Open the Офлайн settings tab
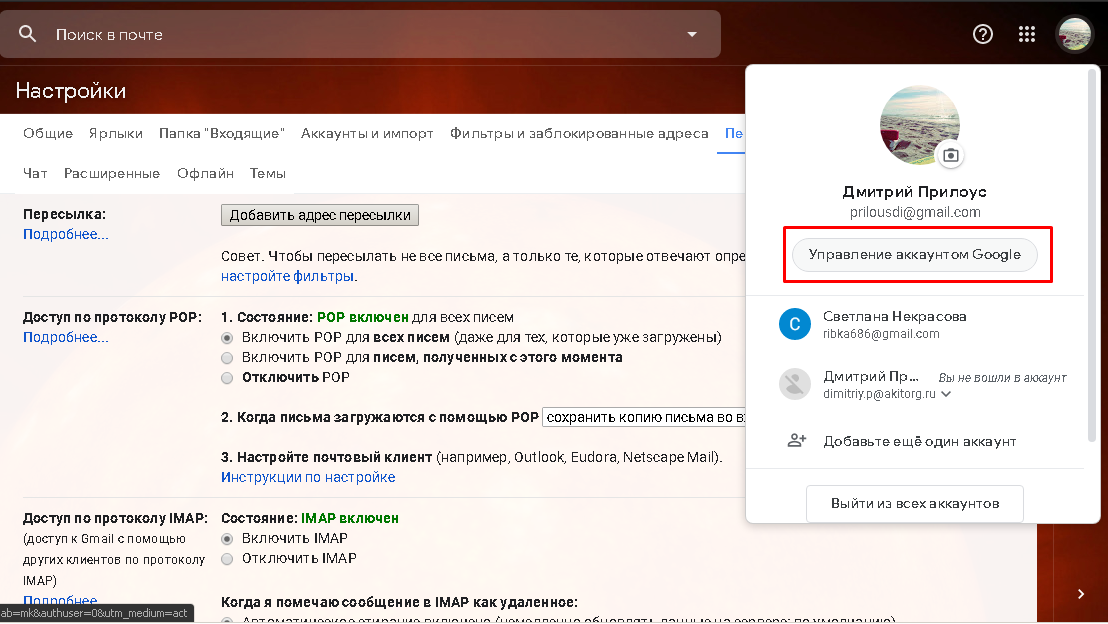Screen dimensions: 1108x624 205,173
